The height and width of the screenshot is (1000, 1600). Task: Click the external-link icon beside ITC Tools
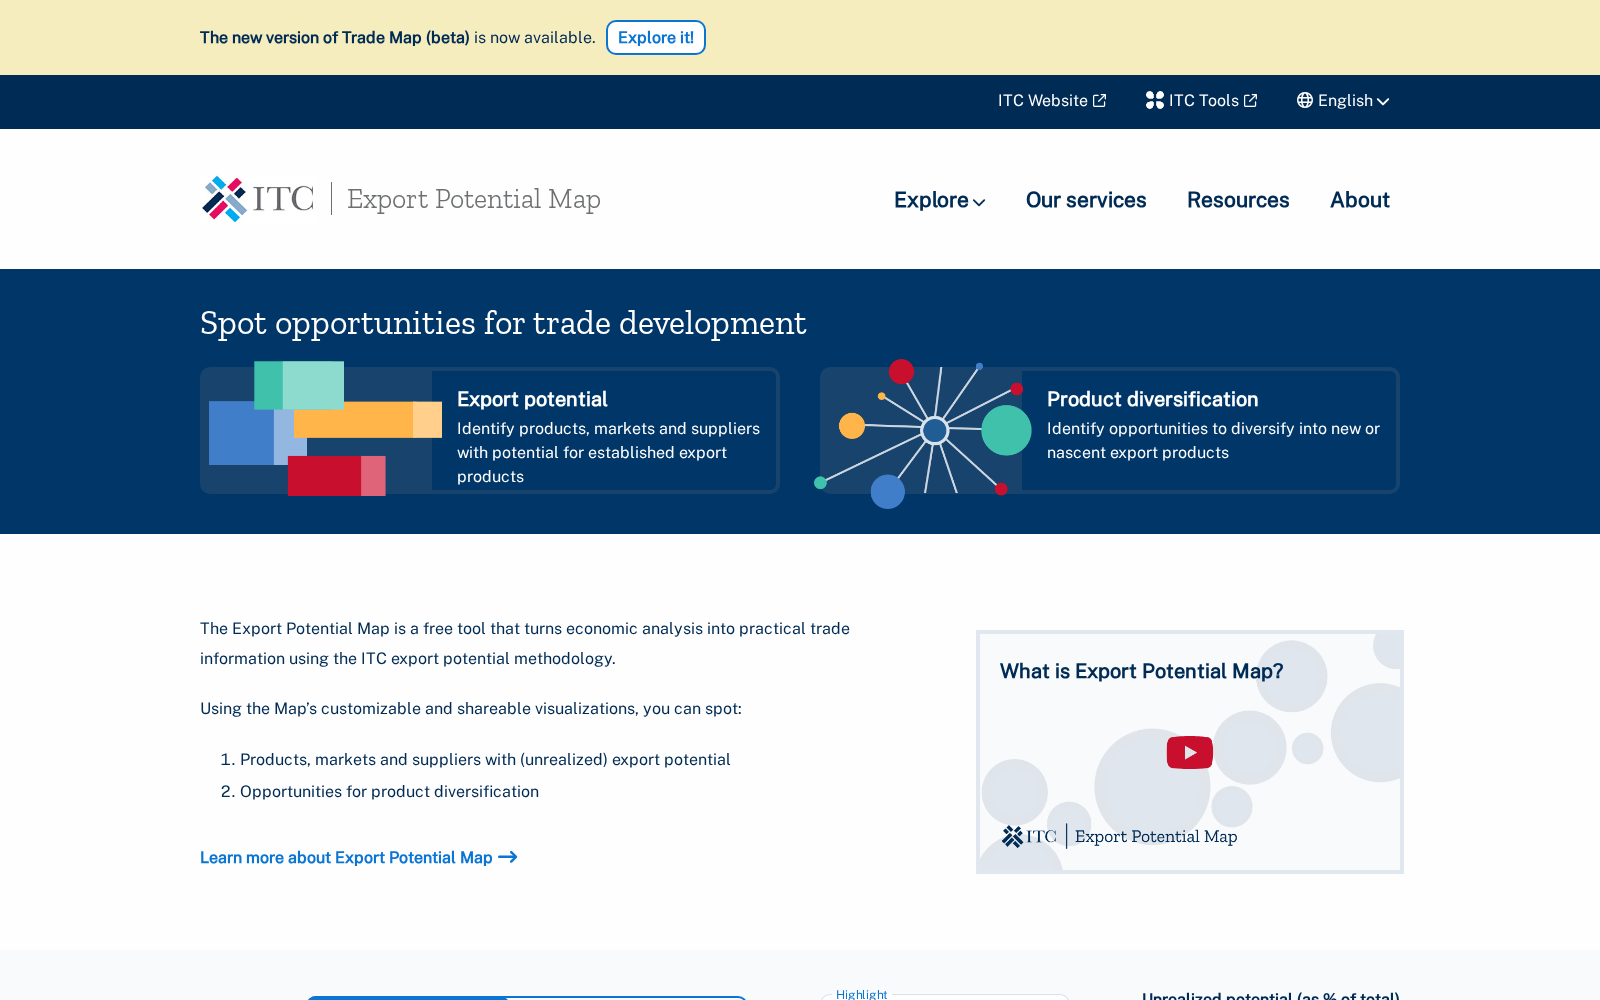1250,101
